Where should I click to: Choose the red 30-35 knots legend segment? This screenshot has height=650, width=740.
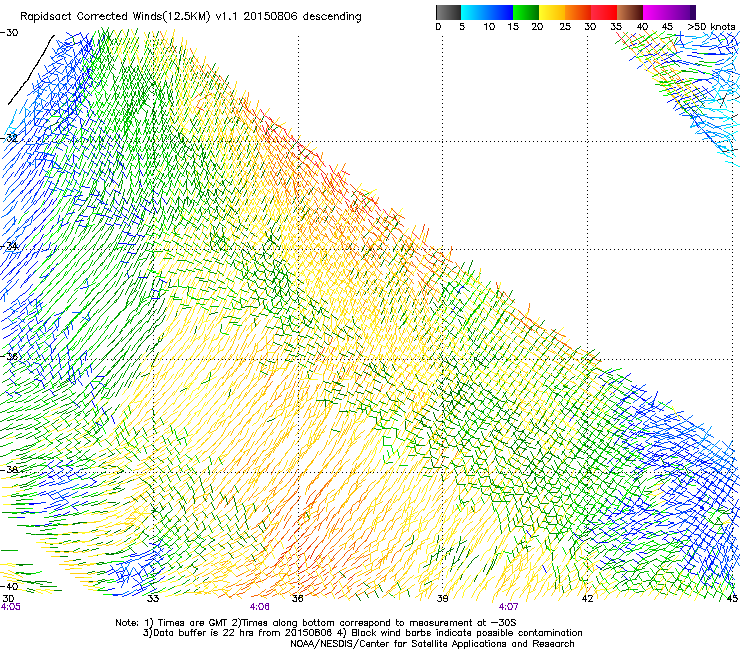pyautogui.click(x=604, y=12)
